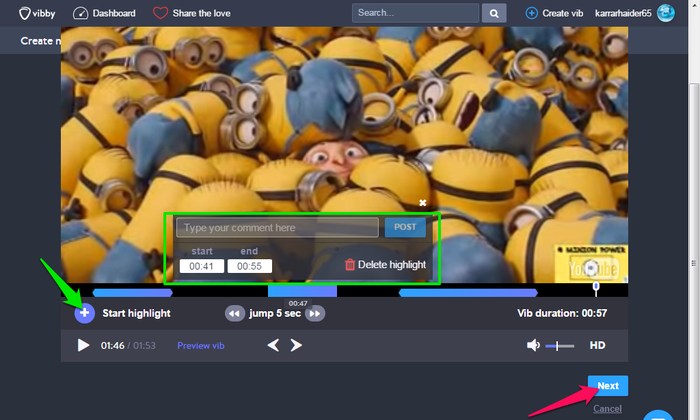
Task: Click the Next button
Action: point(608,386)
